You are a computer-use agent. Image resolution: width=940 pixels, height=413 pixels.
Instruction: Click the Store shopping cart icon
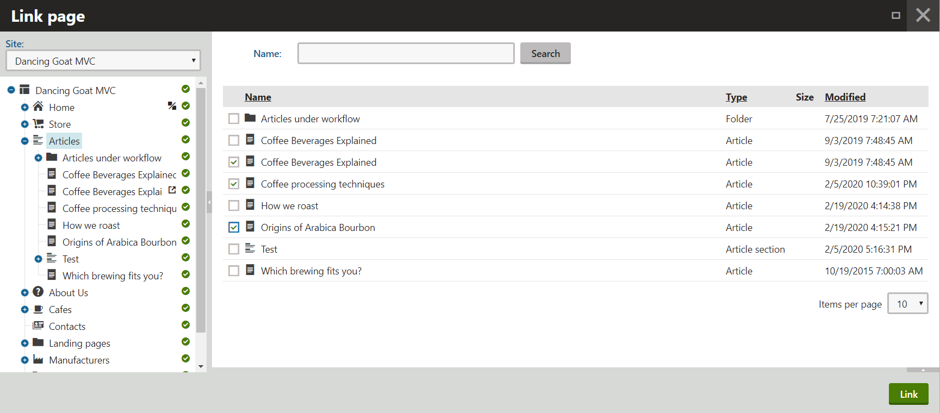38,123
